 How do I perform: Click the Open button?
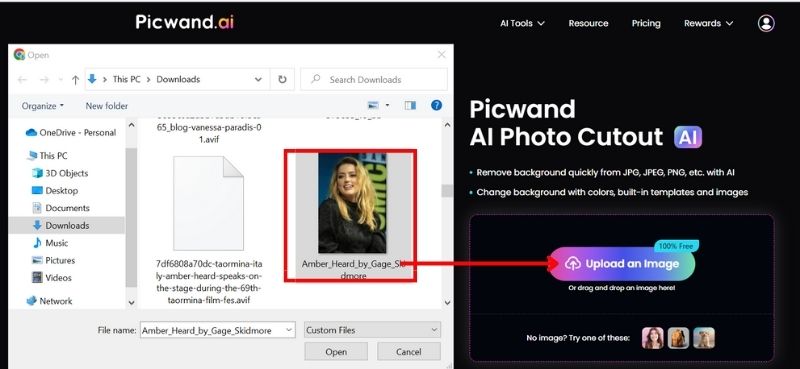tap(336, 352)
